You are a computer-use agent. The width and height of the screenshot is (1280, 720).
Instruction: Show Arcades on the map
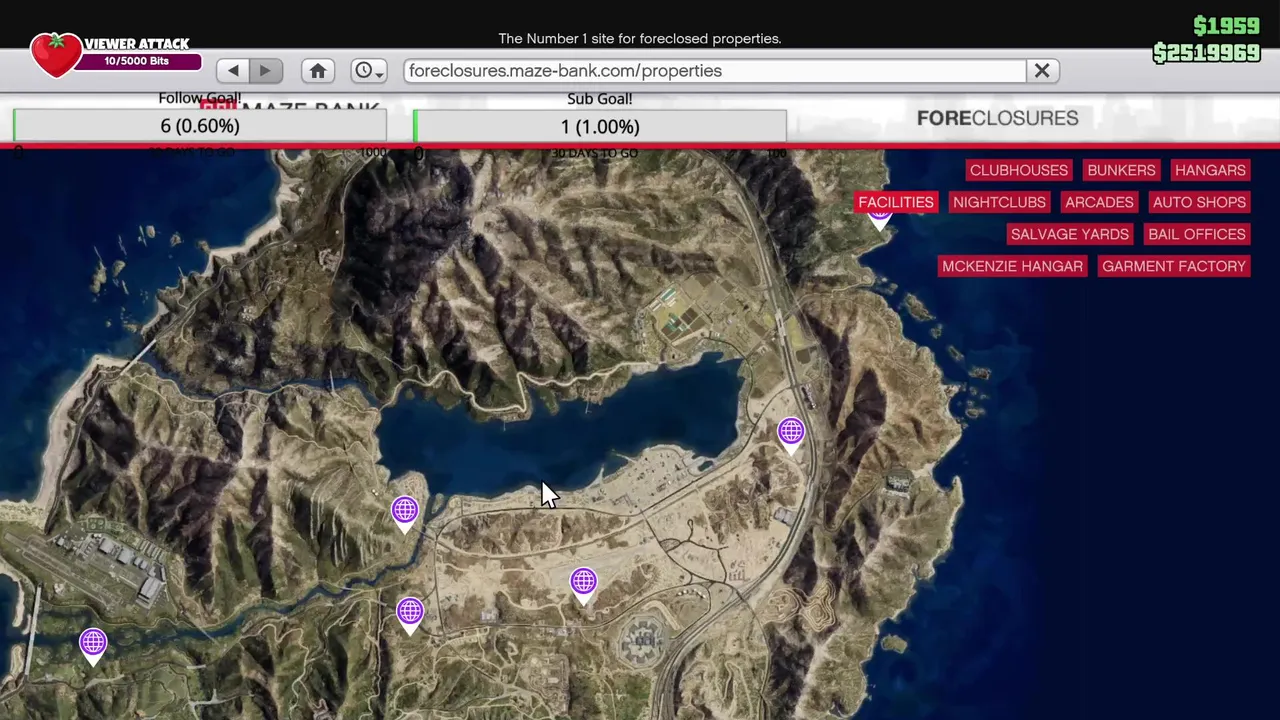point(1099,202)
